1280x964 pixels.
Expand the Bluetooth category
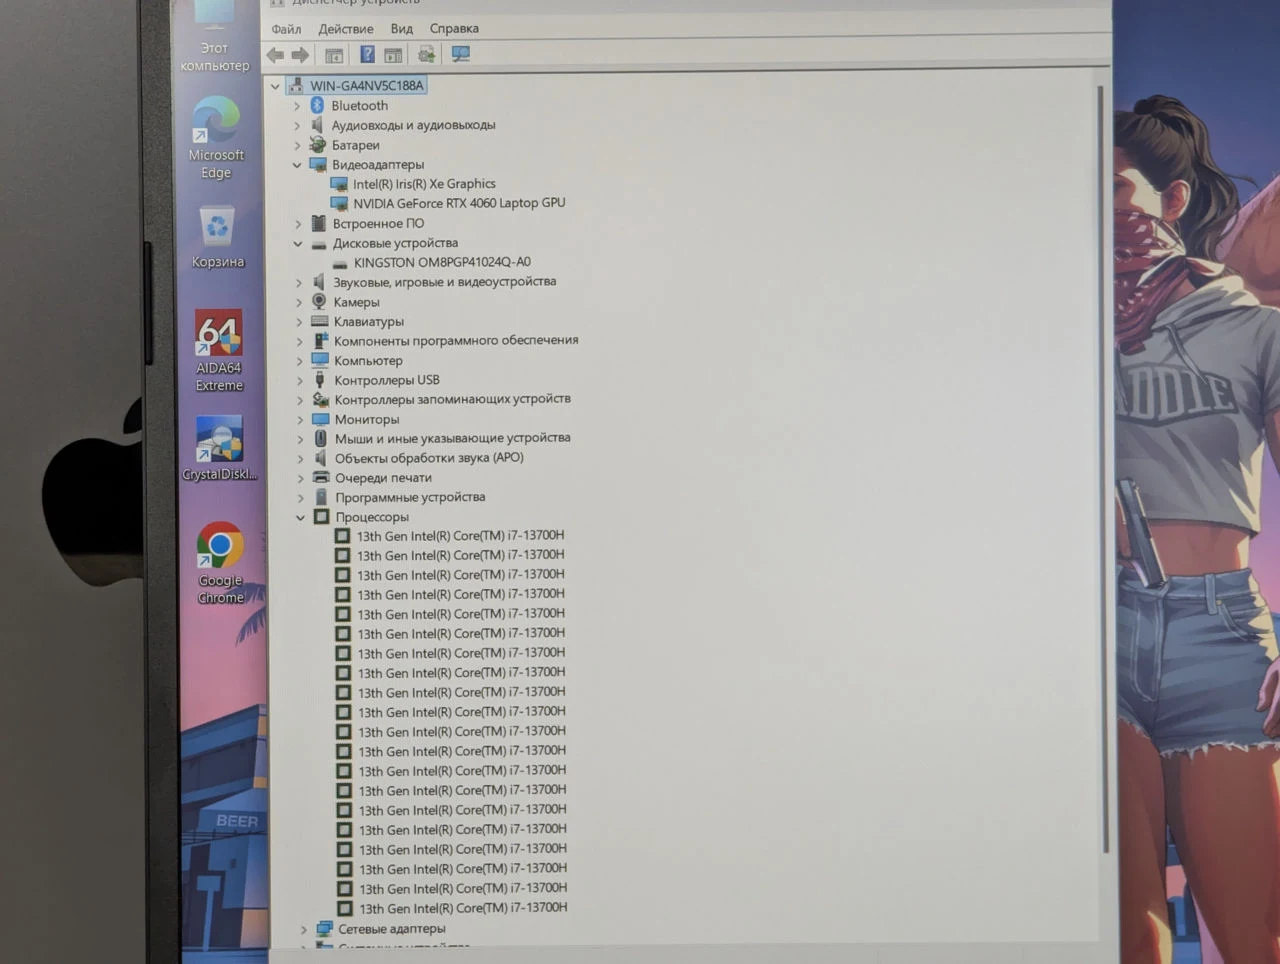(x=297, y=106)
